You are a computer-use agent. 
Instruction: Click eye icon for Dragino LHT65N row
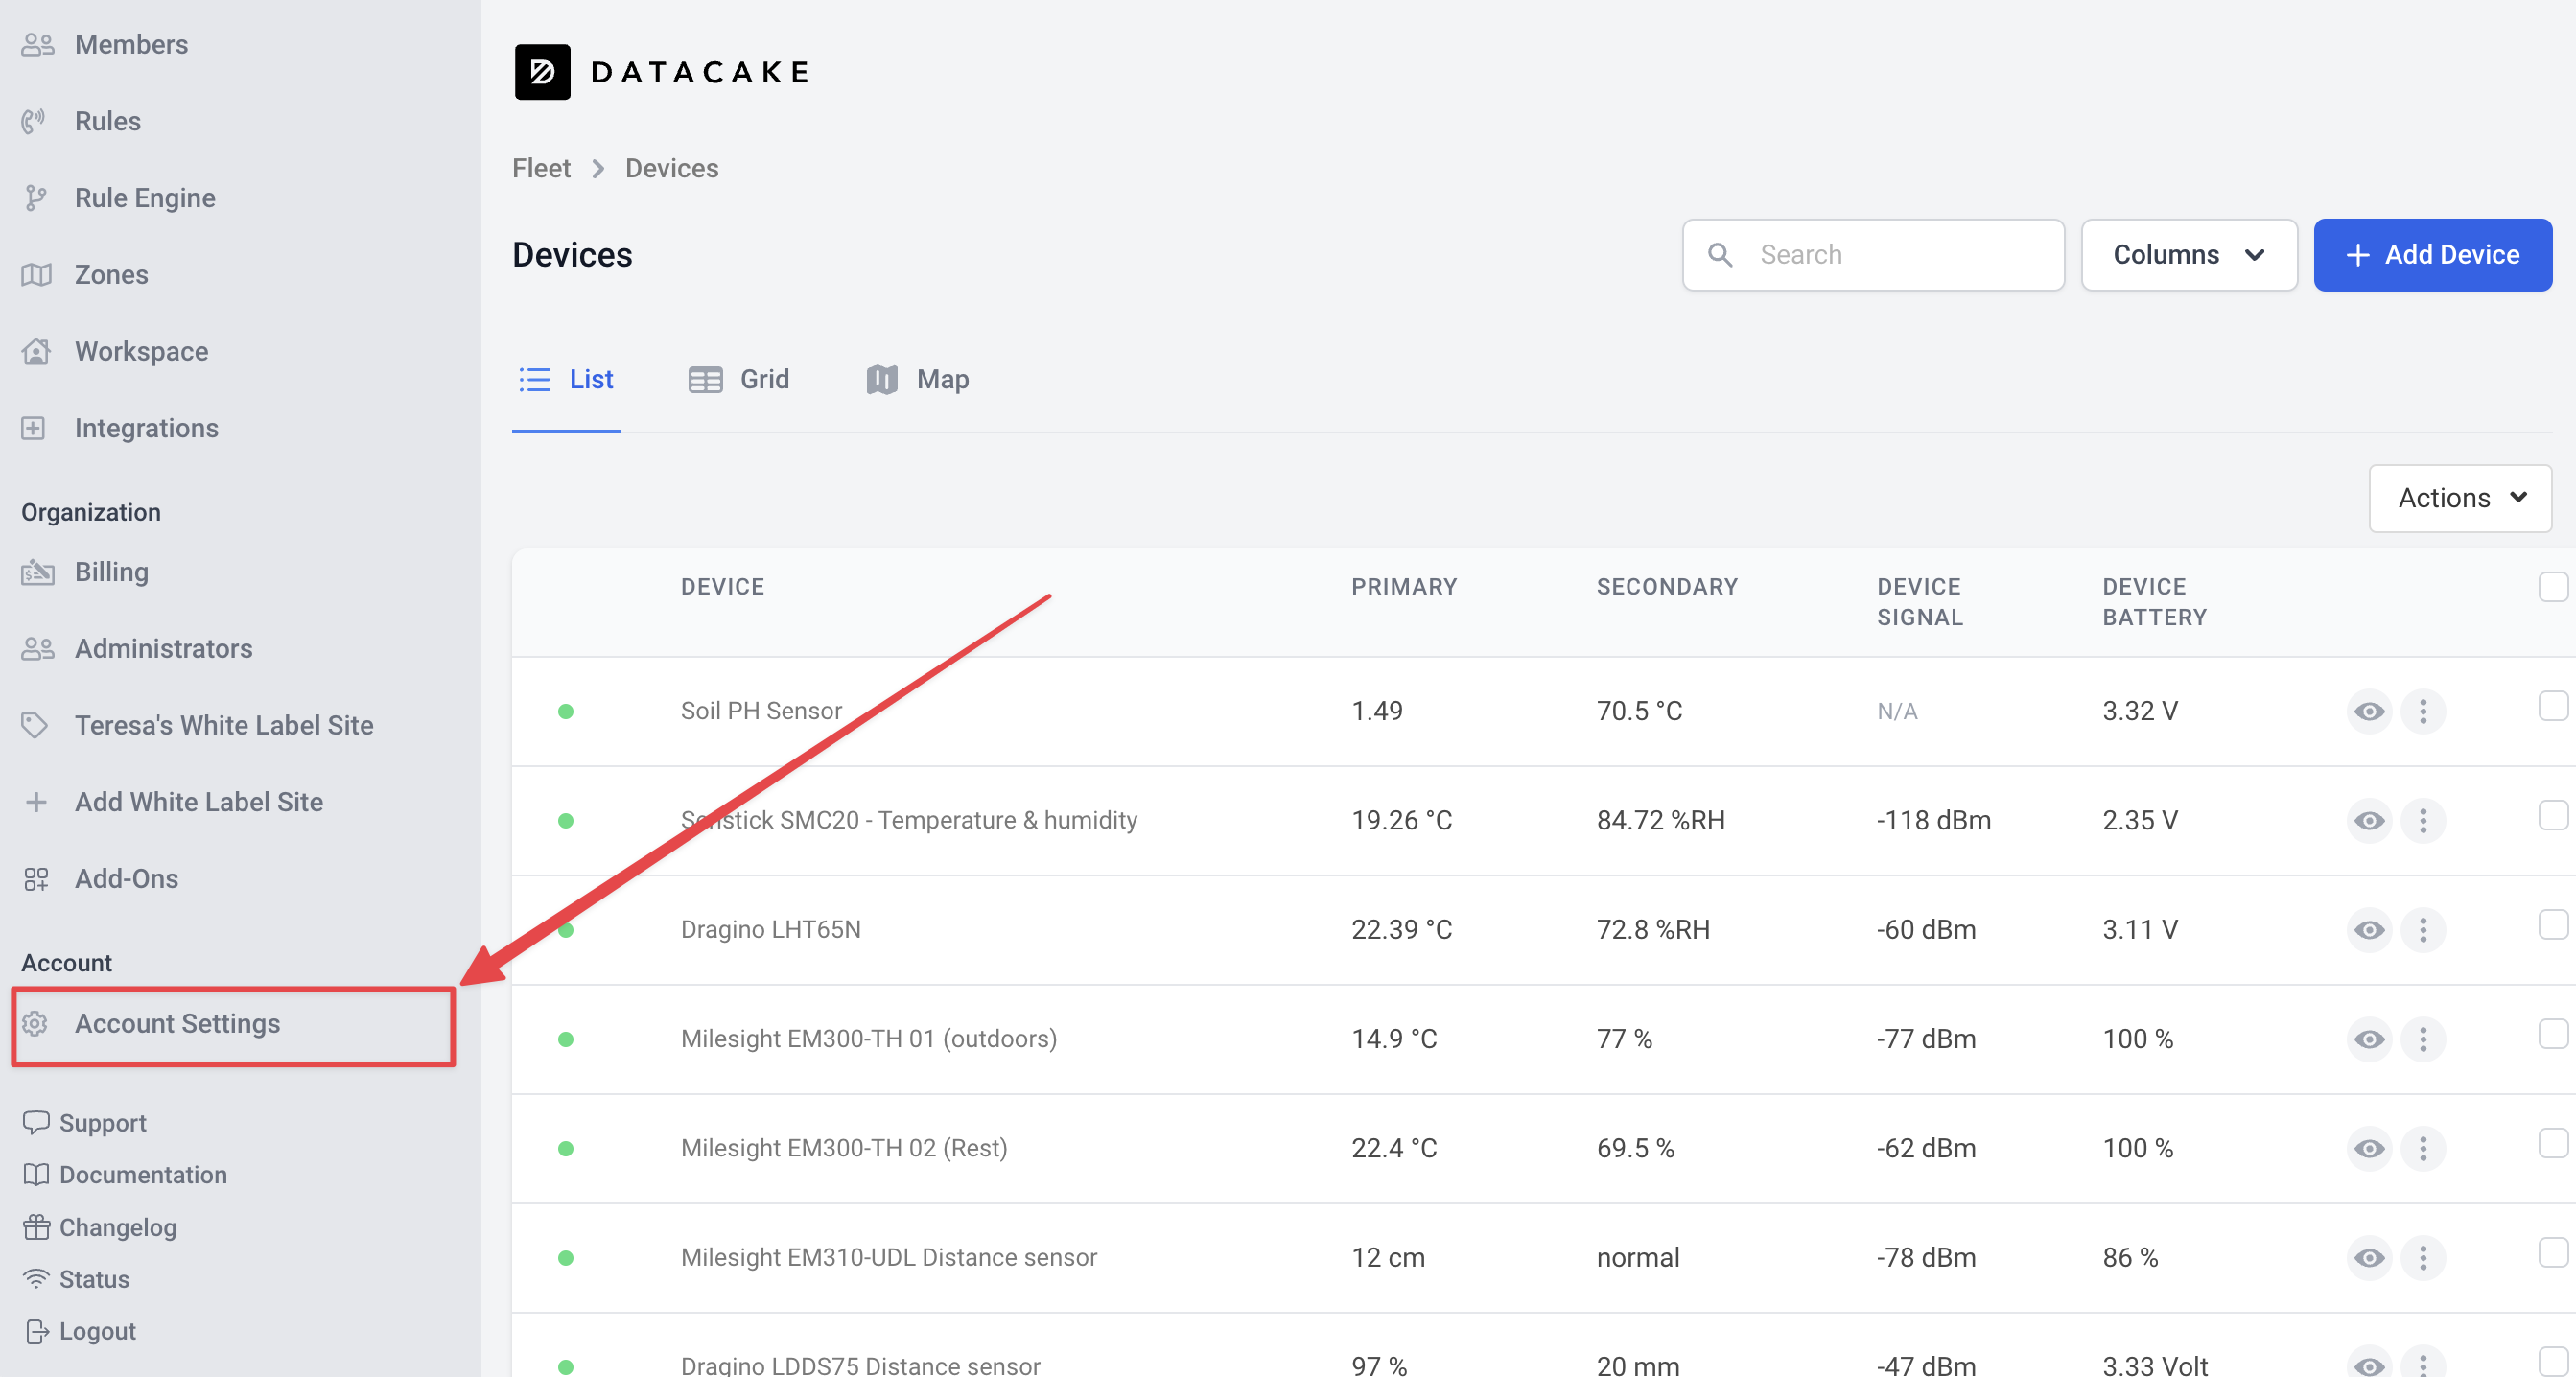tap(2368, 930)
